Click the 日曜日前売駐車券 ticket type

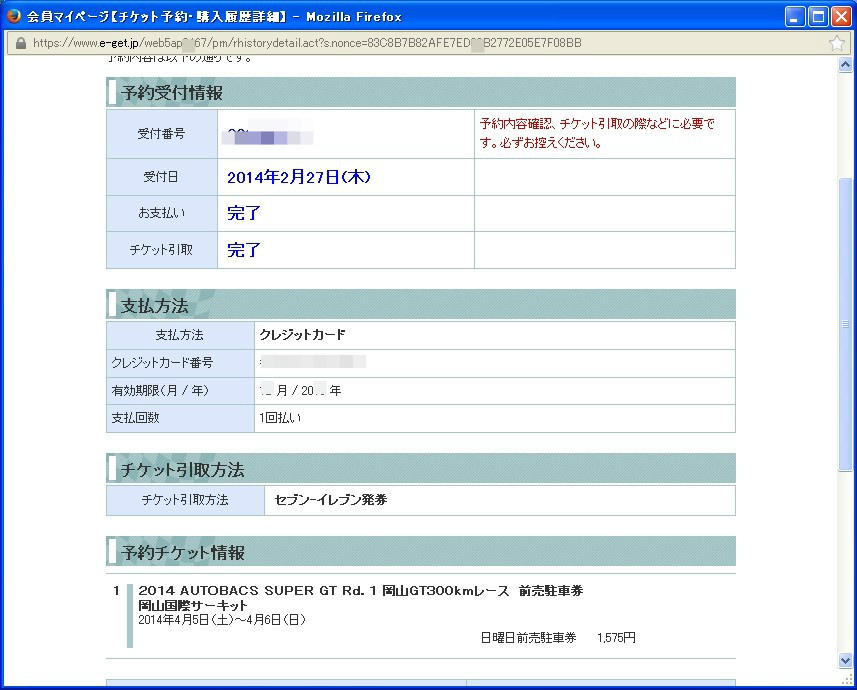[x=528, y=638]
